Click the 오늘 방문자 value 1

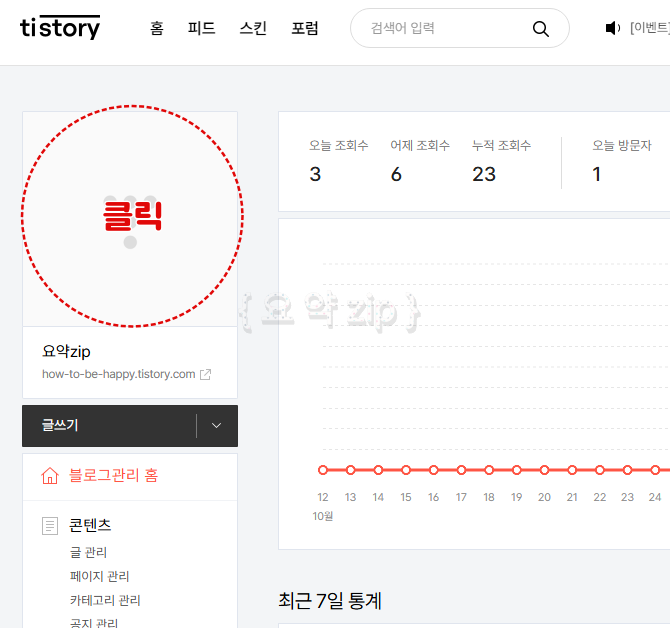click(x=597, y=174)
